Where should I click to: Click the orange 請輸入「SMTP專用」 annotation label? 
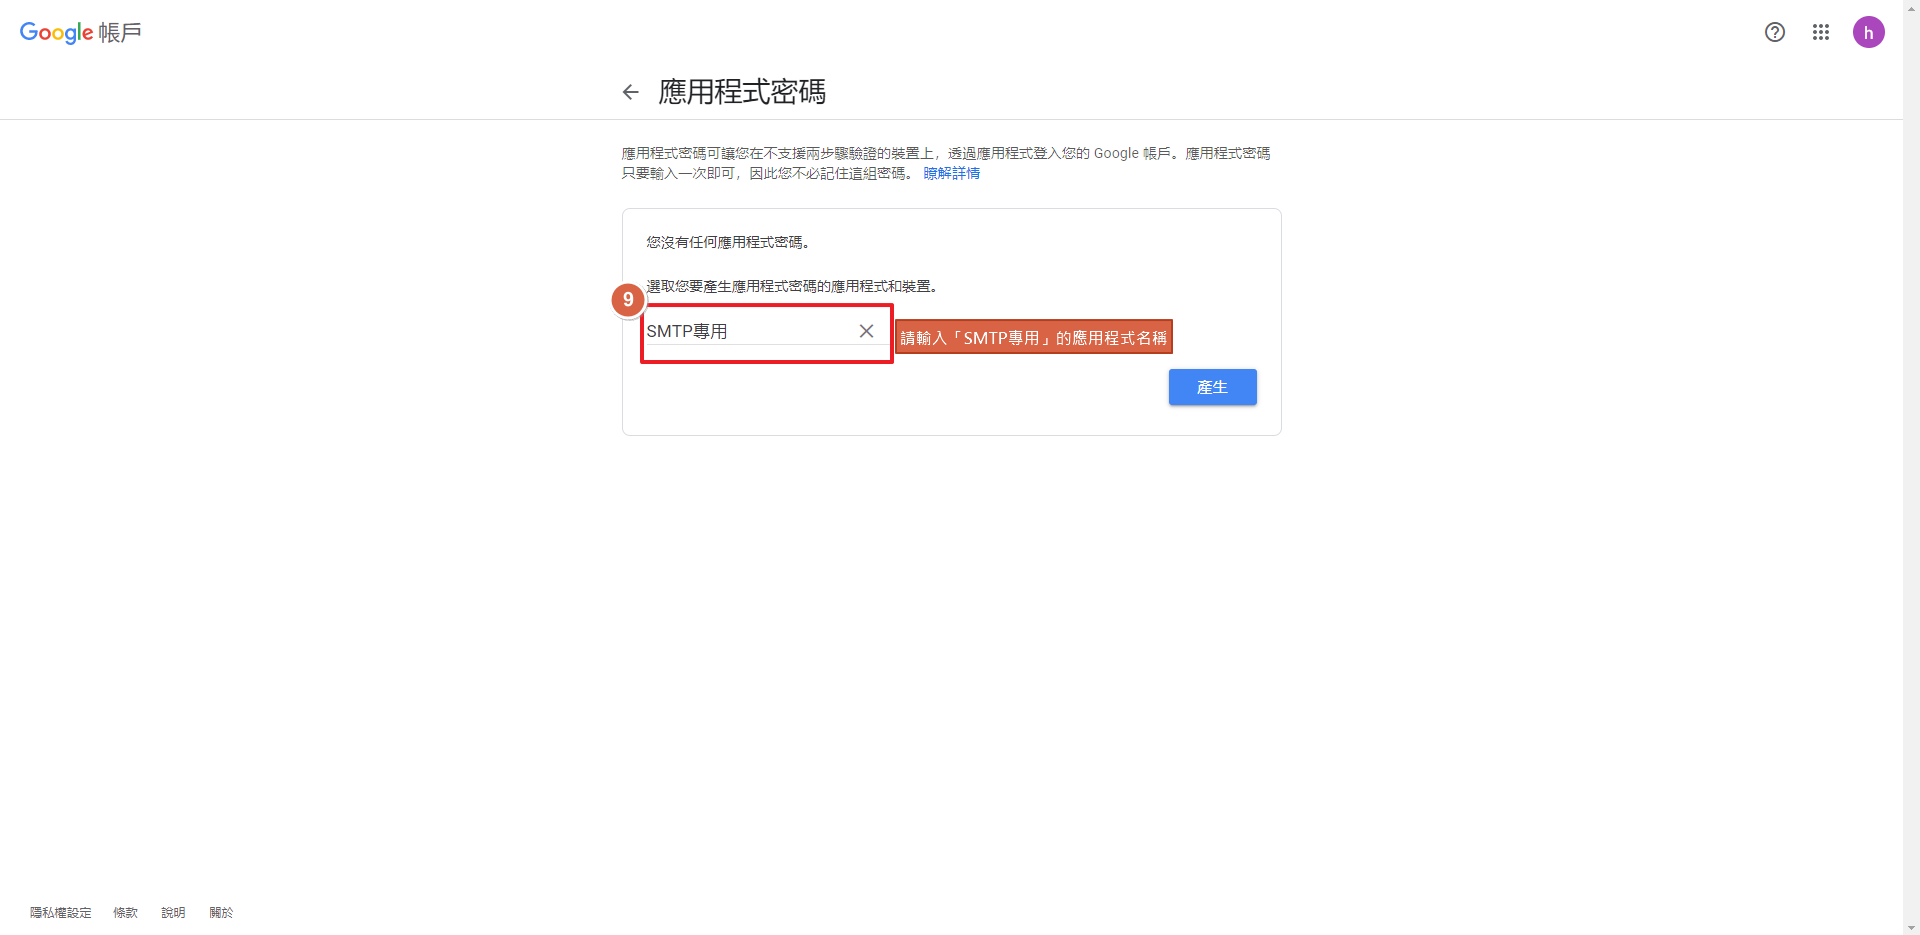pos(1033,337)
